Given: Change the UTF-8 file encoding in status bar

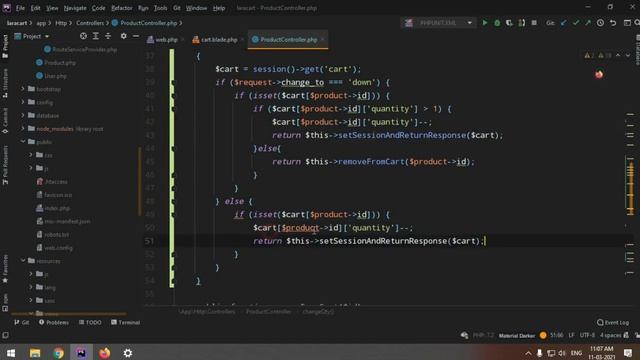Looking at the screenshot, I should 587,335.
